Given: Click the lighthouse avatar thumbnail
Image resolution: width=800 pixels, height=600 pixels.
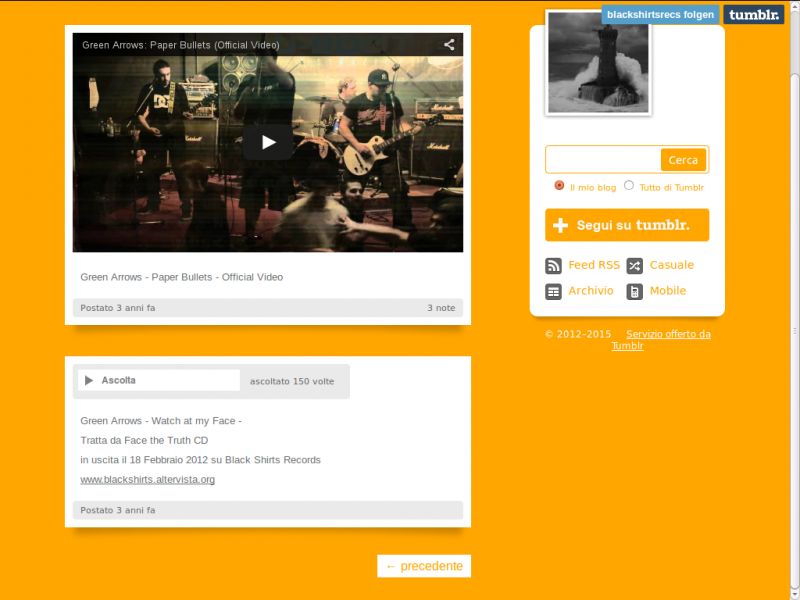Looking at the screenshot, I should [x=598, y=63].
